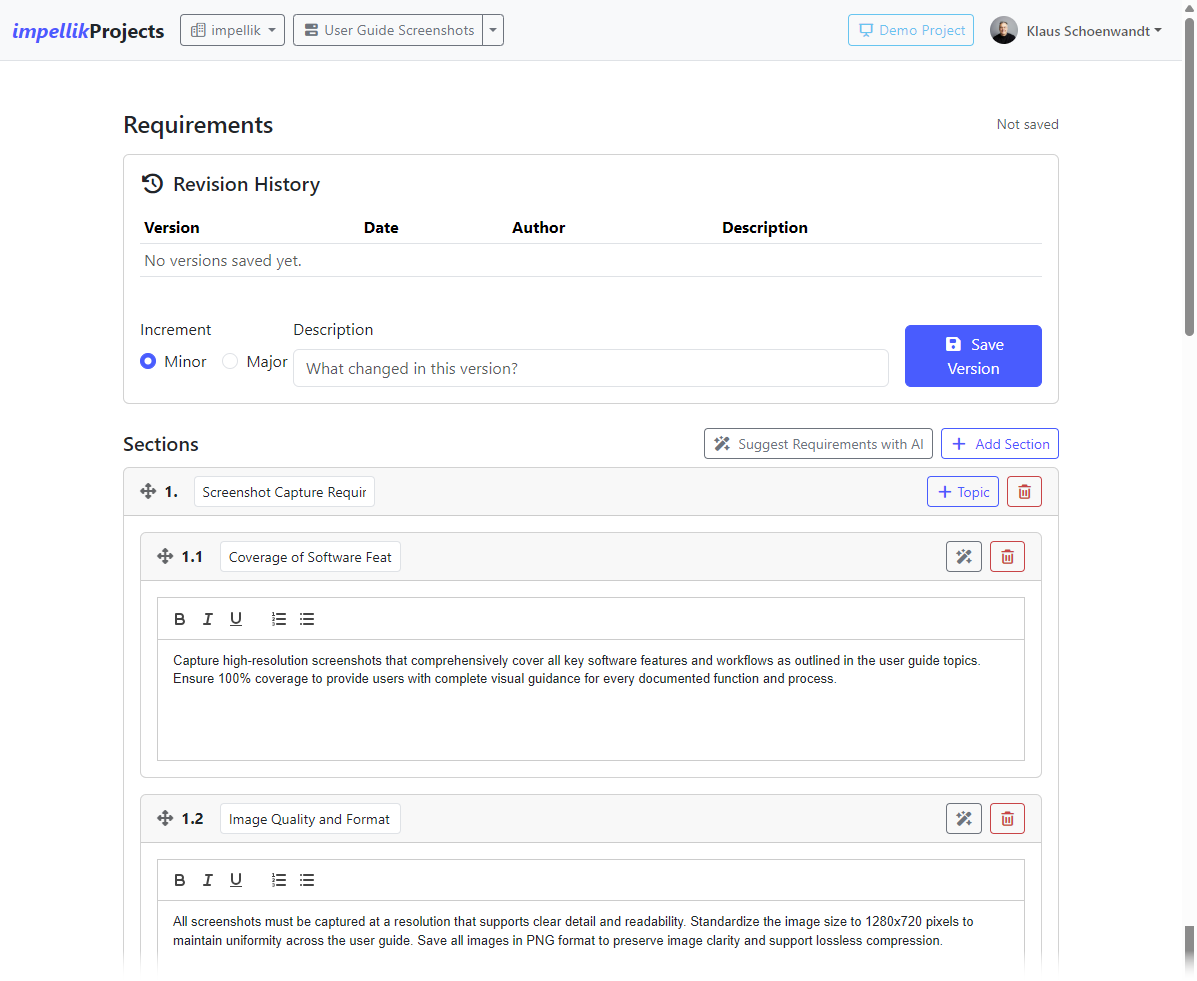Viewport: 1197px width, 981px height.
Task: Toggle underline in topic 1.2 editor
Action: (236, 880)
